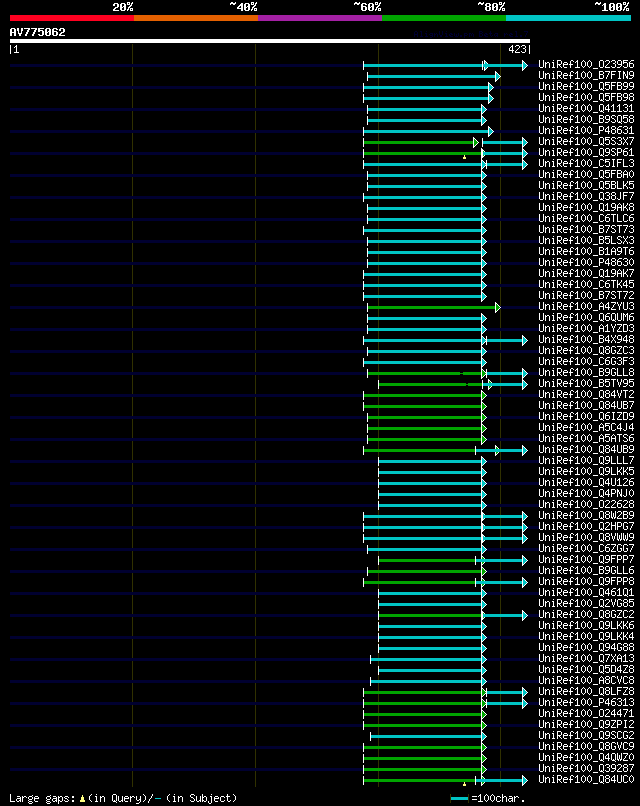The width and height of the screenshot is (640, 806).
Task: Select label UniRef100_Q94G88
Action: (x=587, y=648)
